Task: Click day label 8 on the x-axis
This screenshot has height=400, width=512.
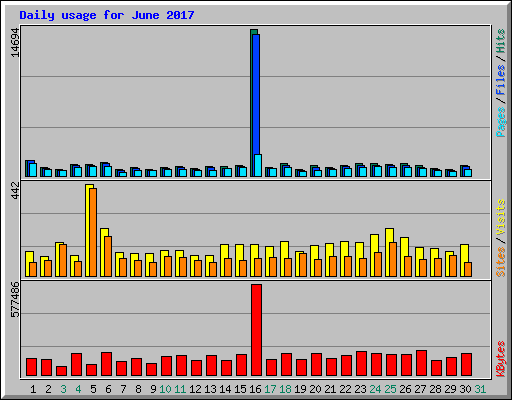Action: pyautogui.click(x=138, y=389)
